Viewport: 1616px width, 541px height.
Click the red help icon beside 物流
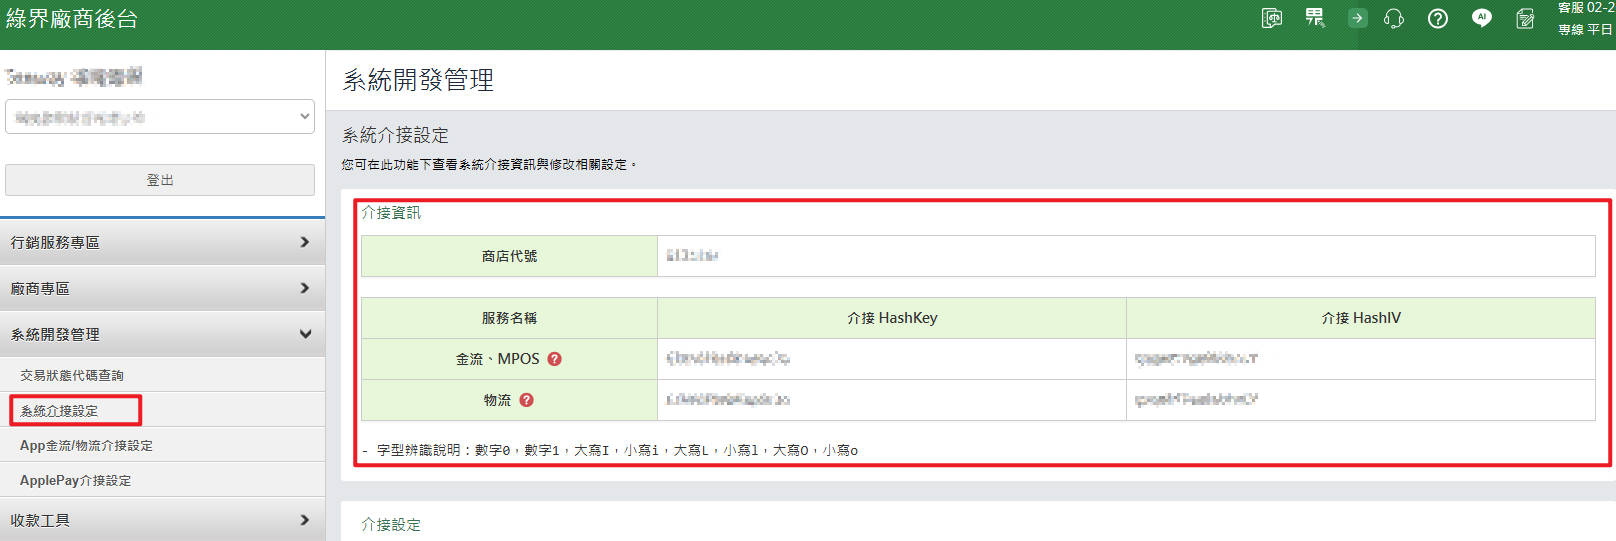(x=526, y=400)
